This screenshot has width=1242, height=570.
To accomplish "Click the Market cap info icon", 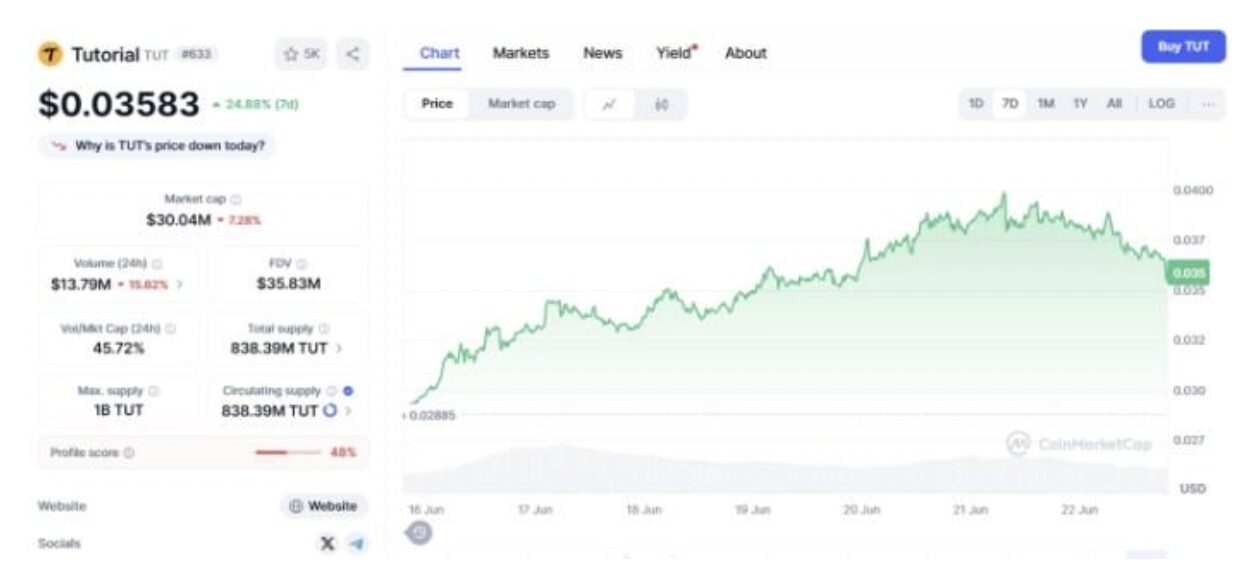I will pos(236,200).
